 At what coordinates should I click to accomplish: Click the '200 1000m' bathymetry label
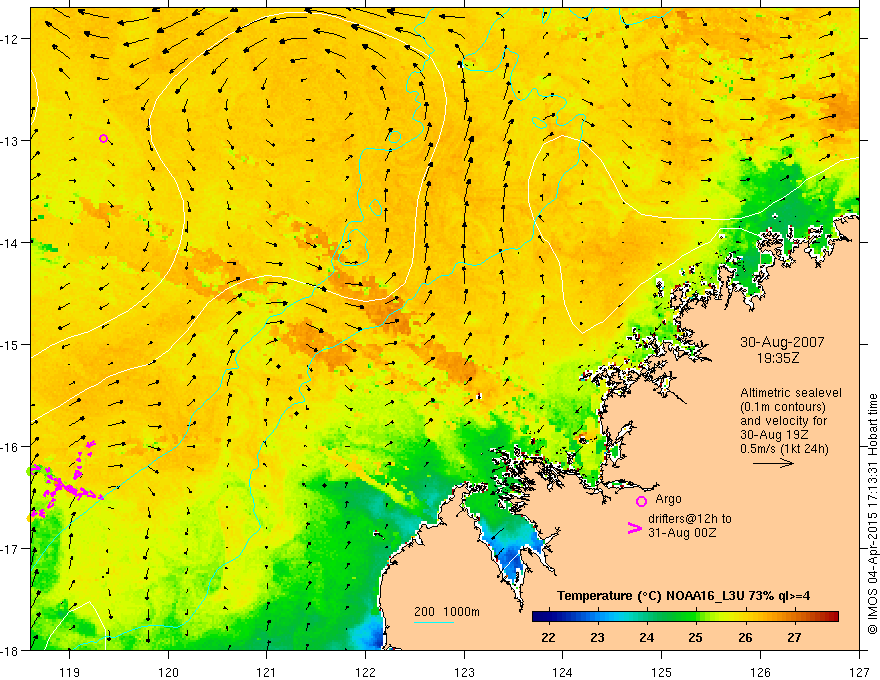click(x=447, y=612)
